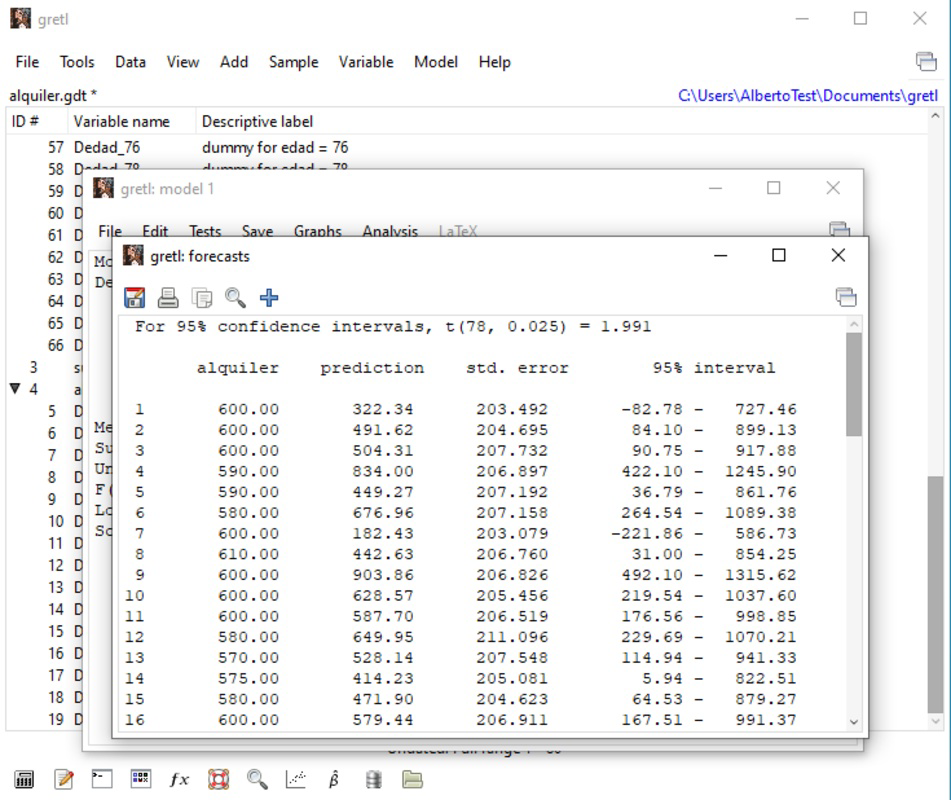Open window list icon in forecasts window
The height and width of the screenshot is (800, 951).
pyautogui.click(x=846, y=297)
